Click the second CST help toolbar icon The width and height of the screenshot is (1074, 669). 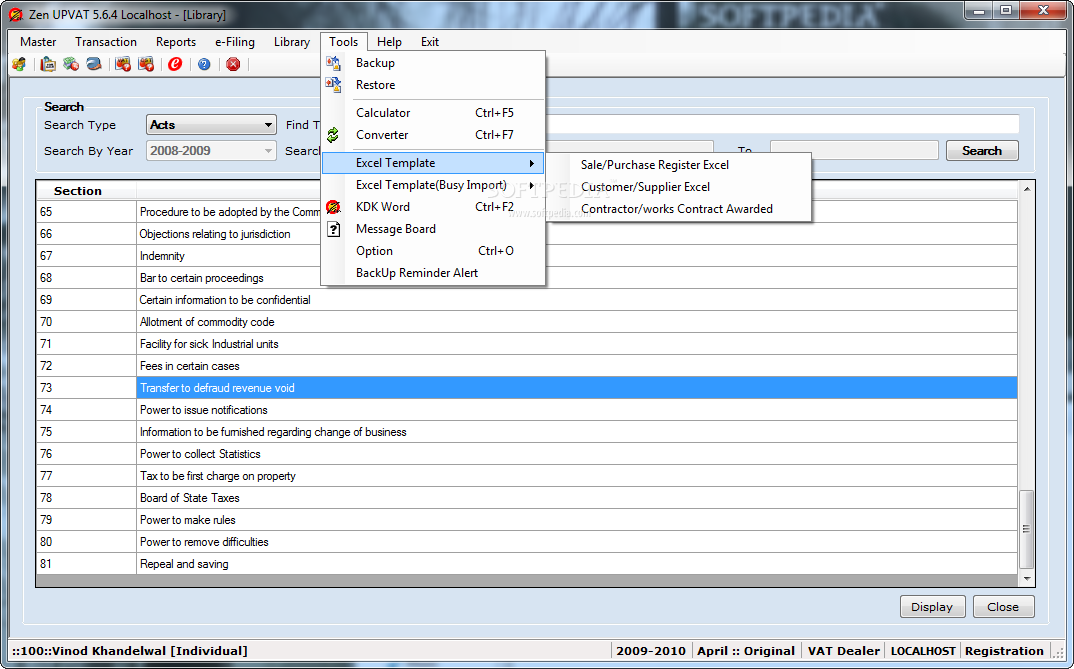[x=146, y=64]
